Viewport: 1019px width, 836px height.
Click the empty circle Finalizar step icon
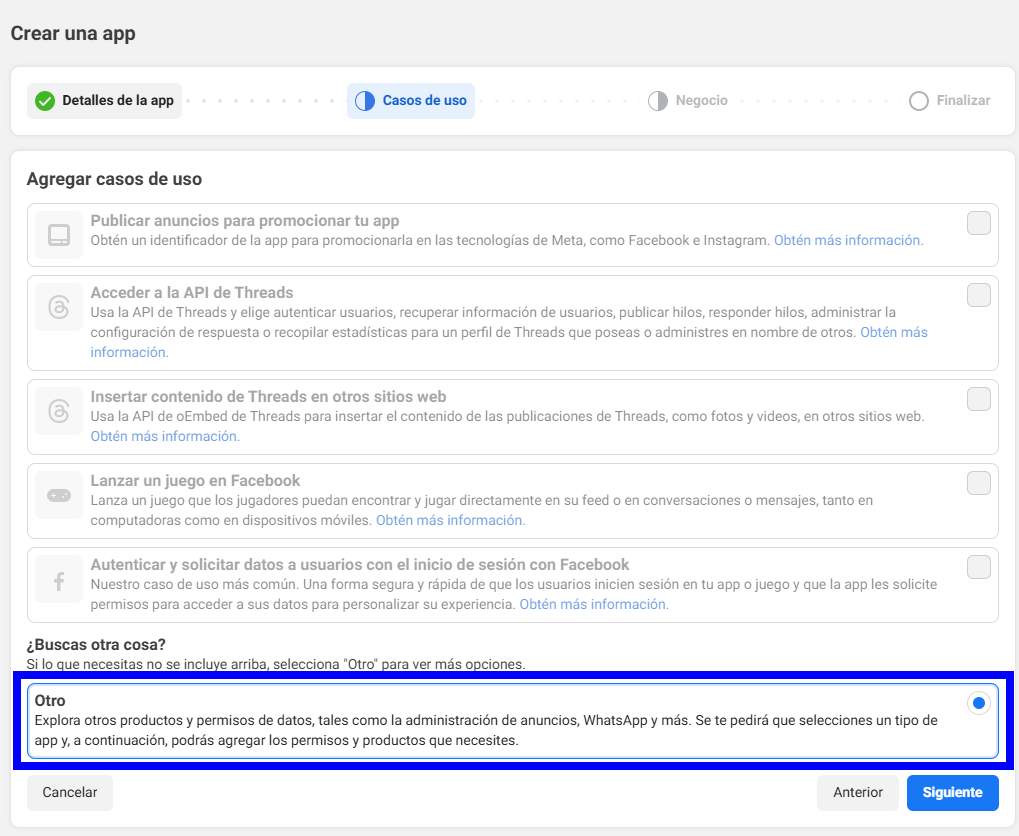[x=918, y=101]
